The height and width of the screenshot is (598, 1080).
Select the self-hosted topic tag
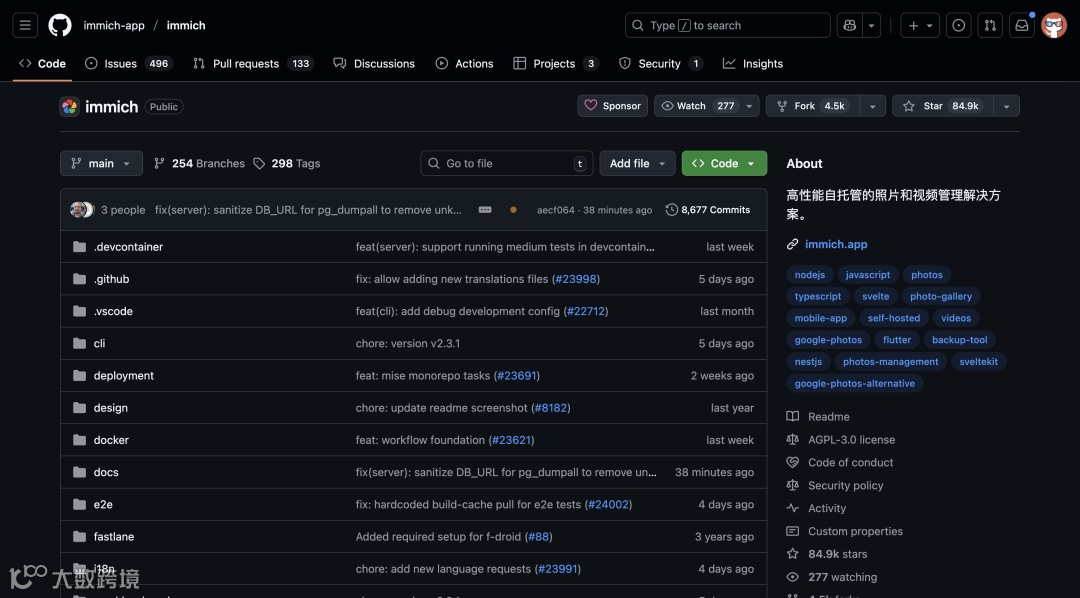893,318
